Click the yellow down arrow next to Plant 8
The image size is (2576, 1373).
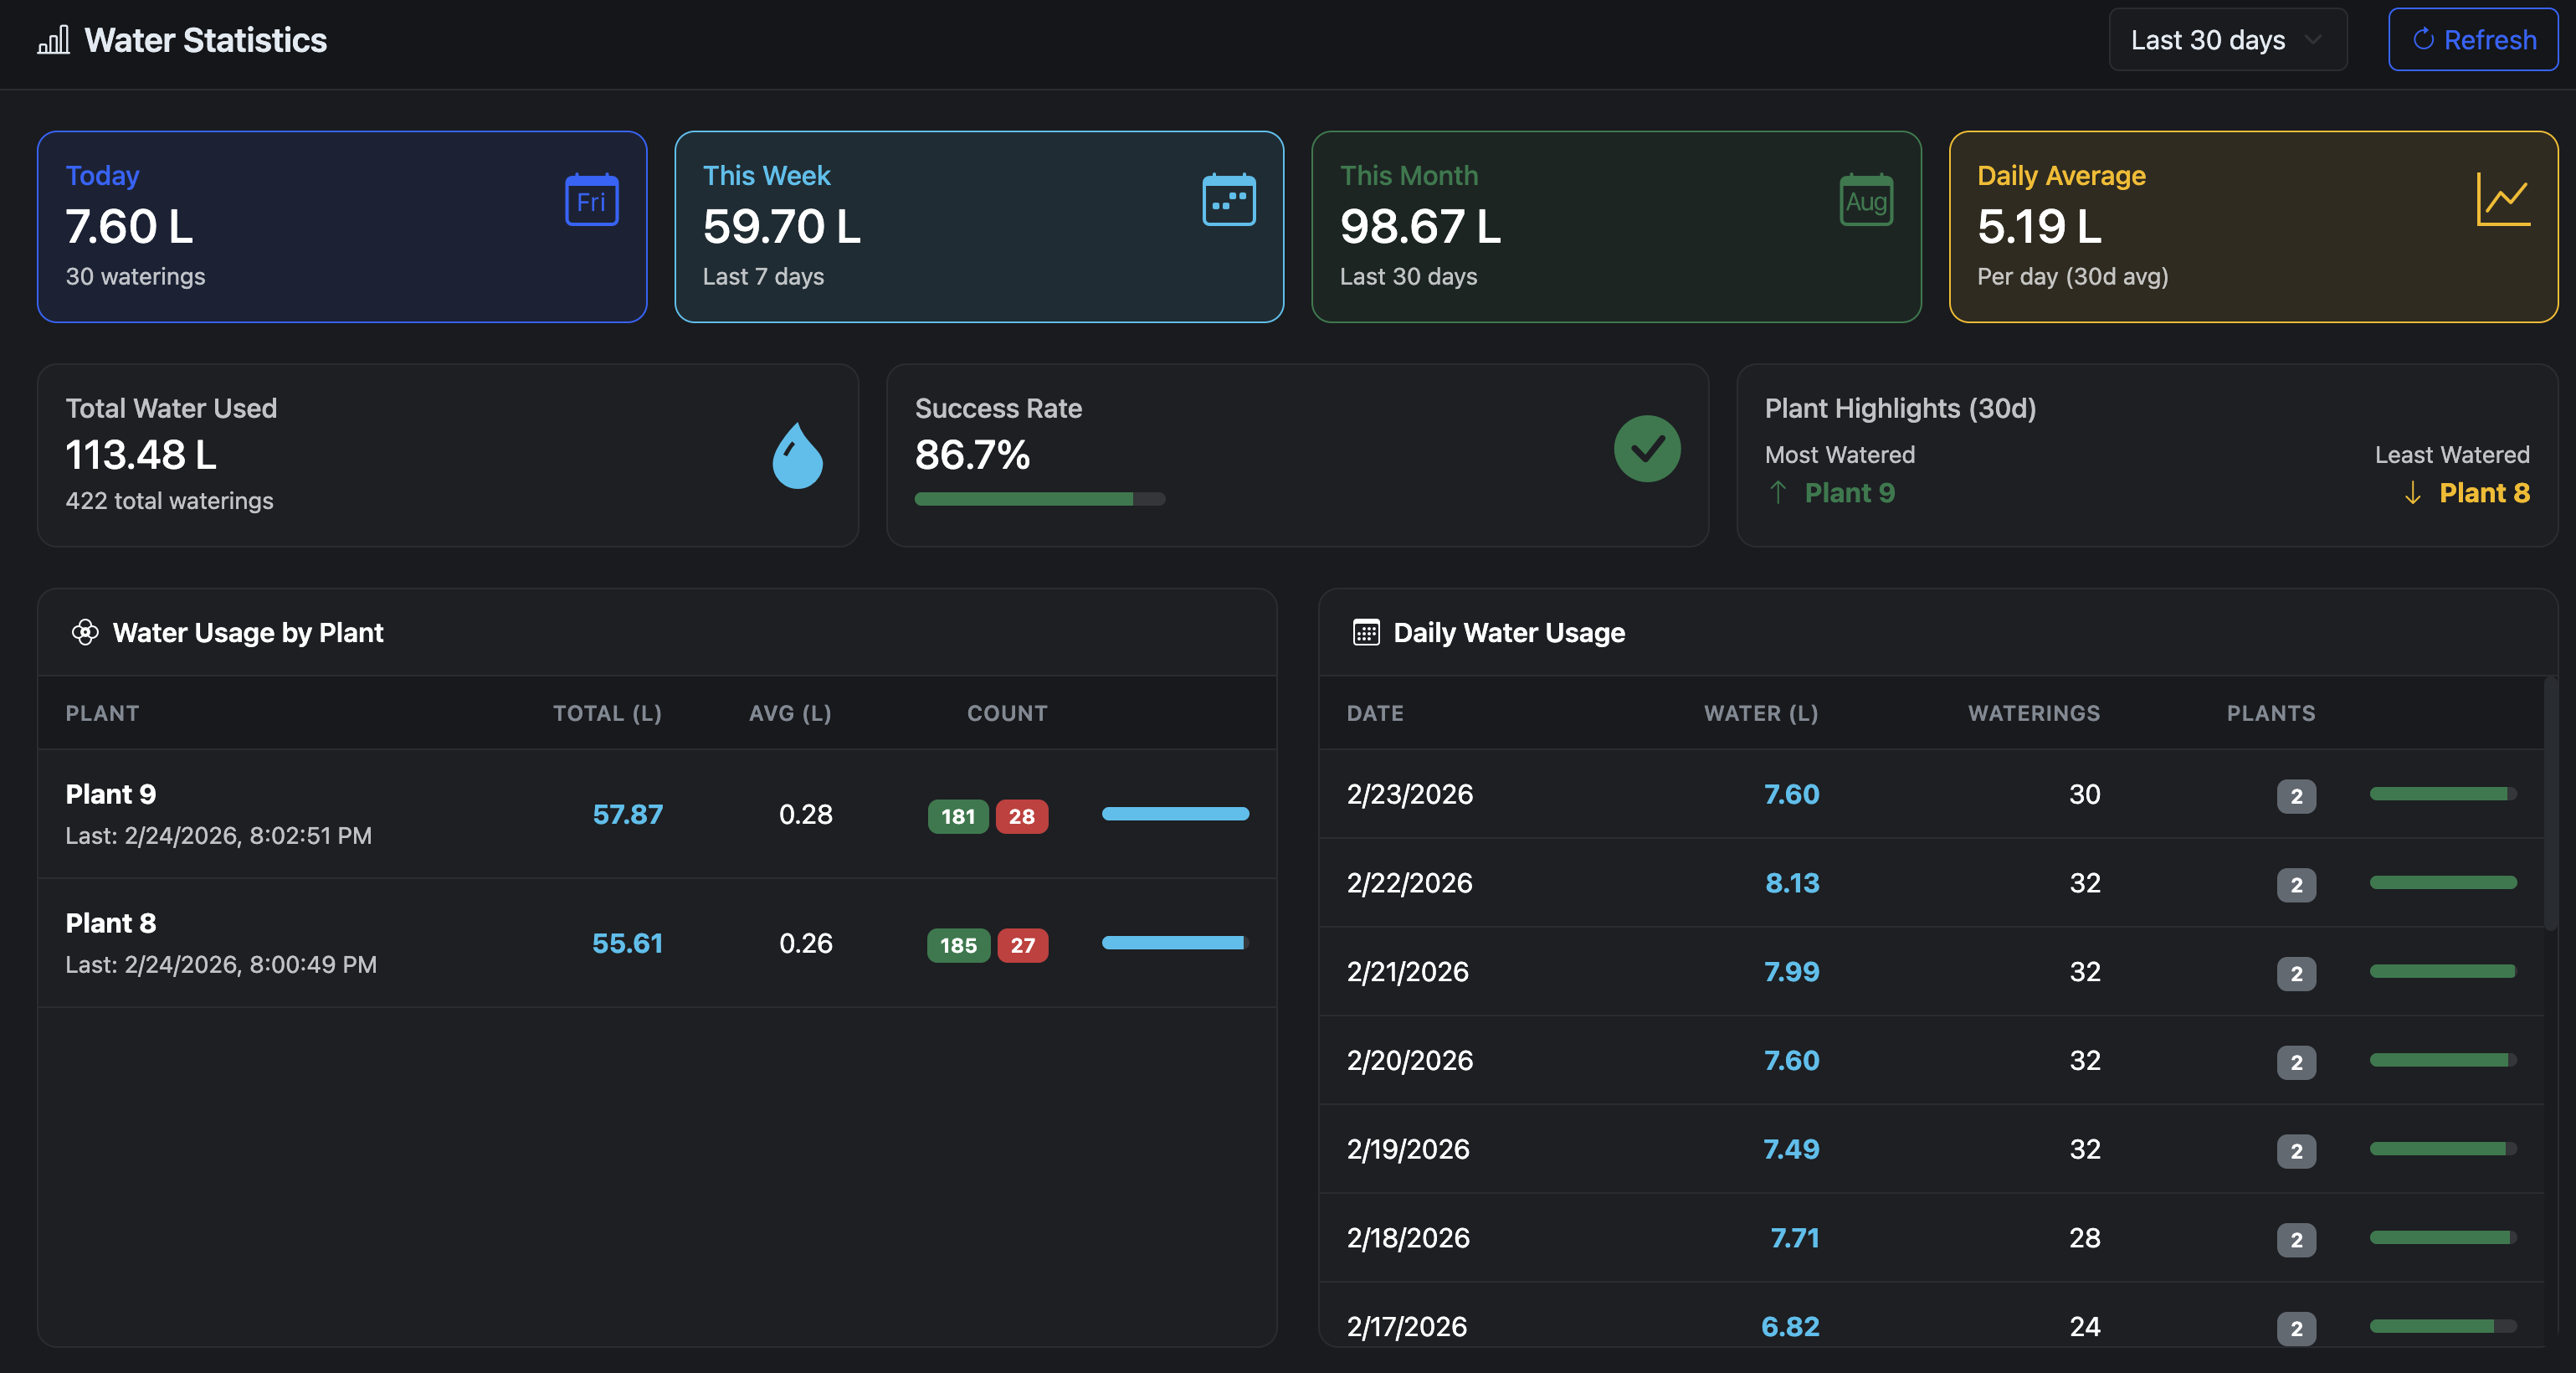tap(2413, 493)
